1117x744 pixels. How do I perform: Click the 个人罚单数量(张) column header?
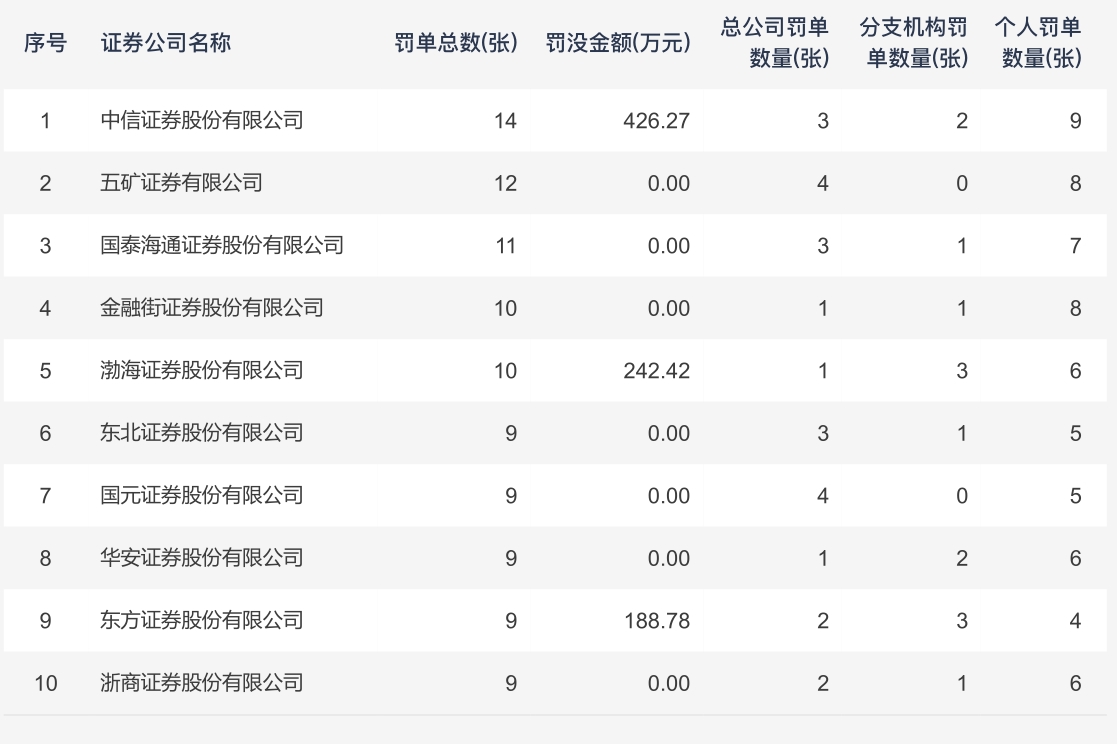click(1038, 43)
